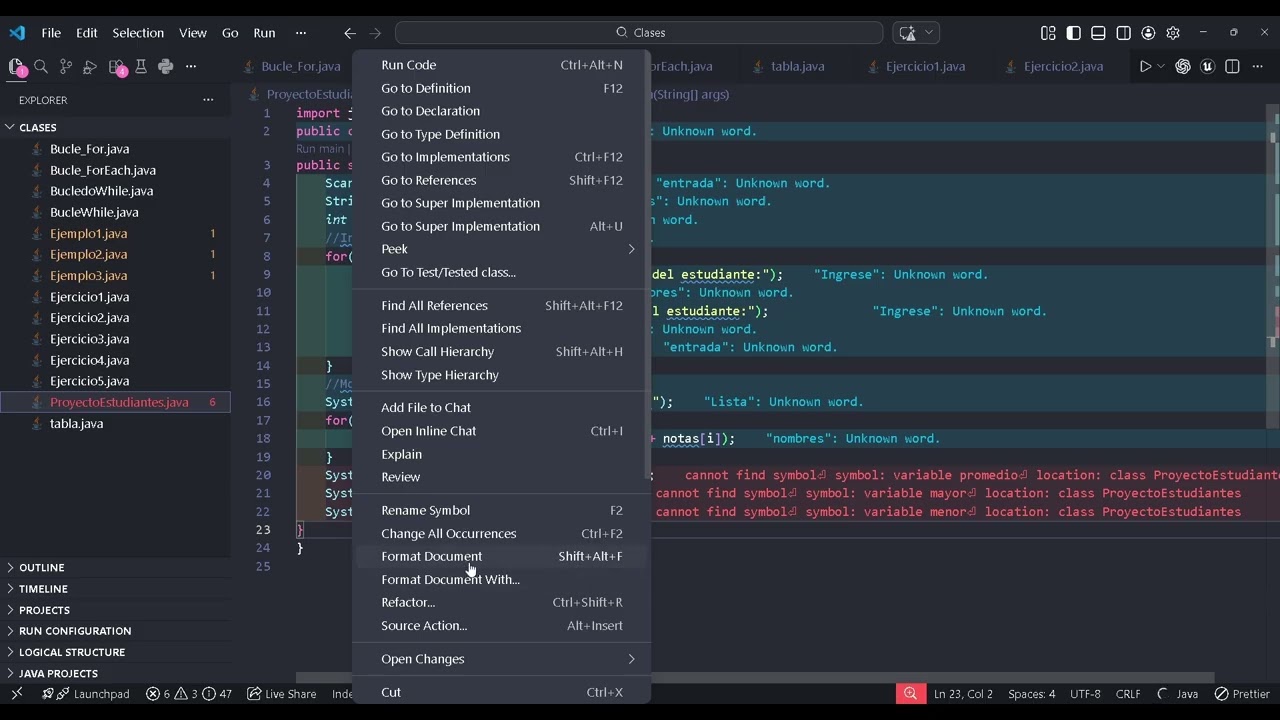
Task: Click Customize Layout icon
Action: 1048,33
